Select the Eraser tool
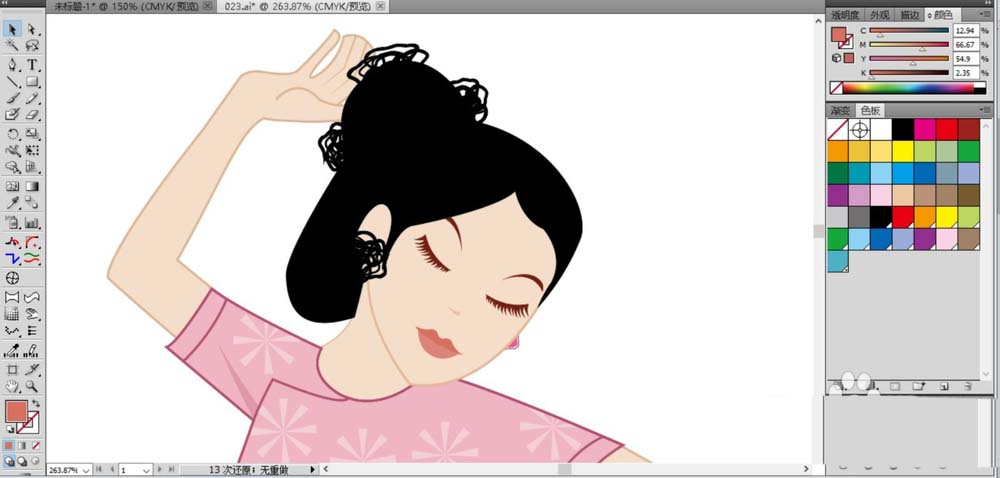1000x478 pixels. click(32, 115)
